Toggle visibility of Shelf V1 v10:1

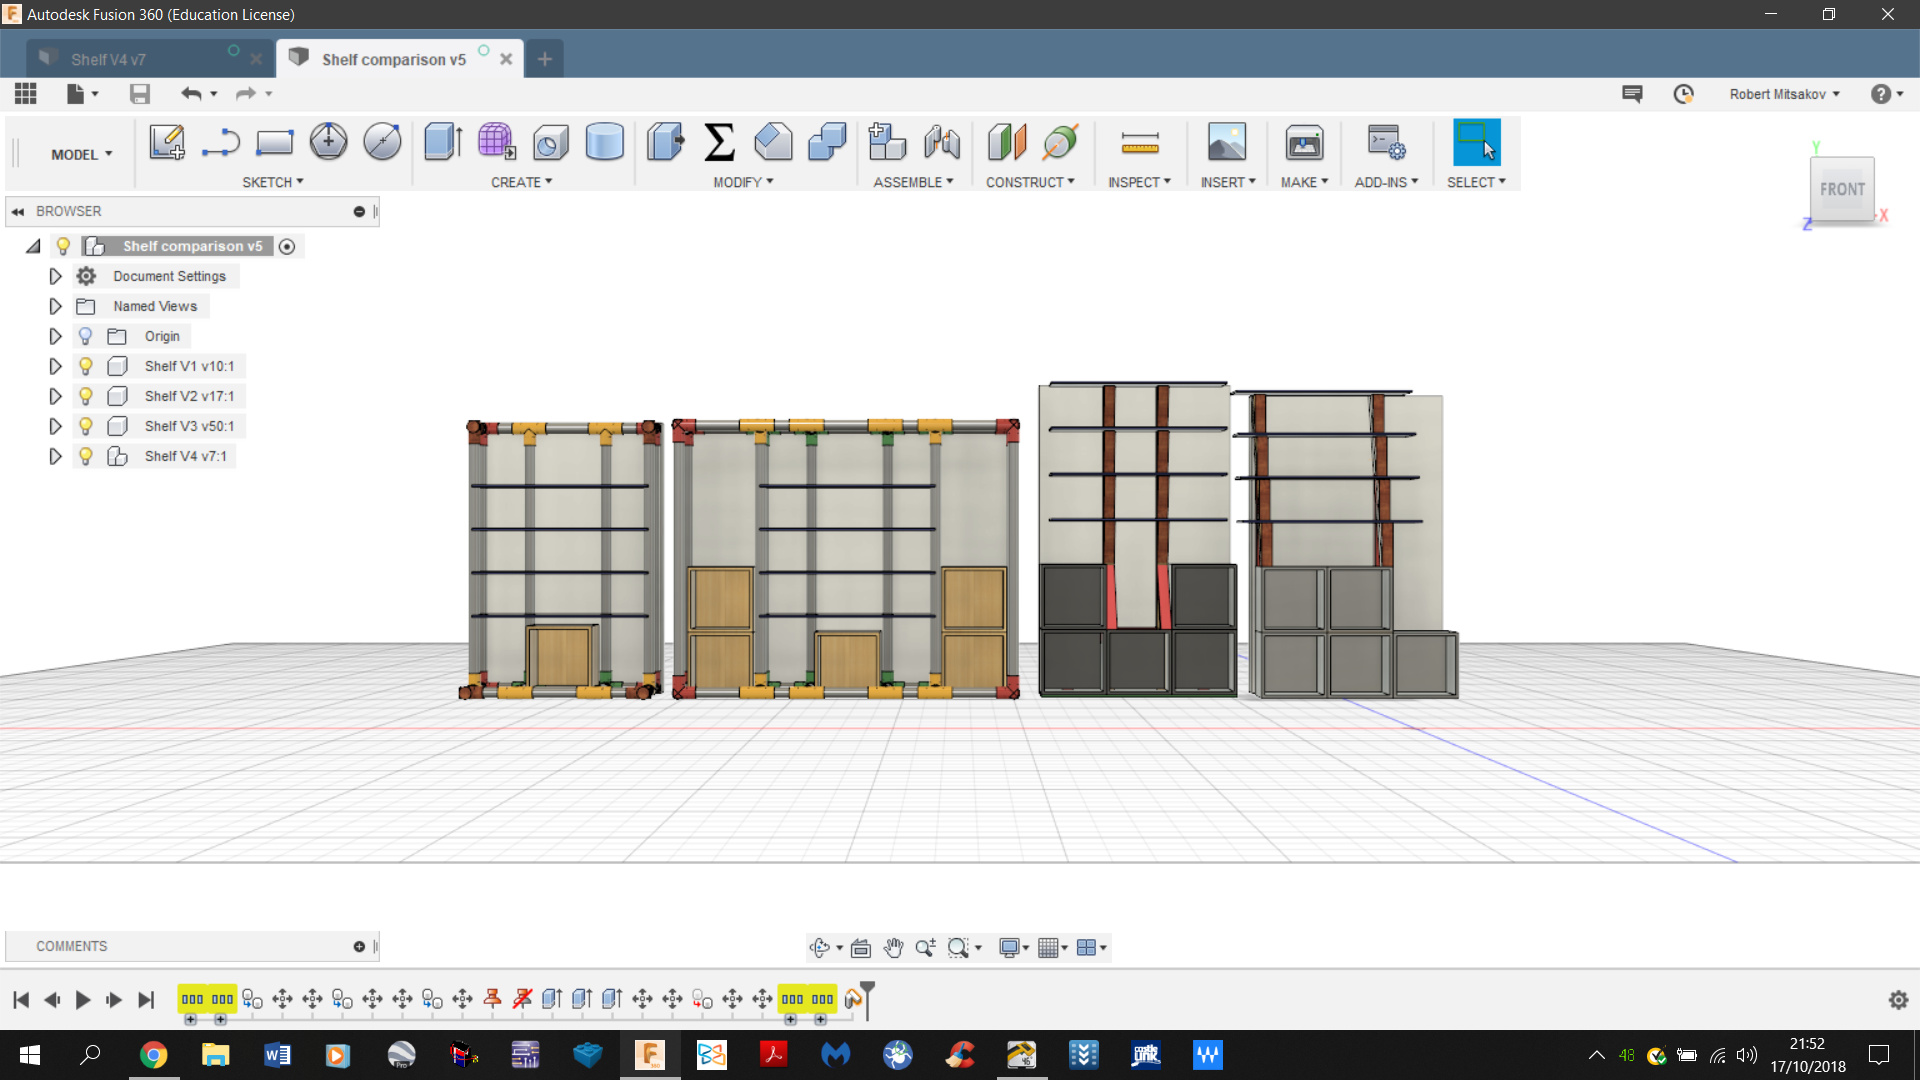tap(86, 366)
